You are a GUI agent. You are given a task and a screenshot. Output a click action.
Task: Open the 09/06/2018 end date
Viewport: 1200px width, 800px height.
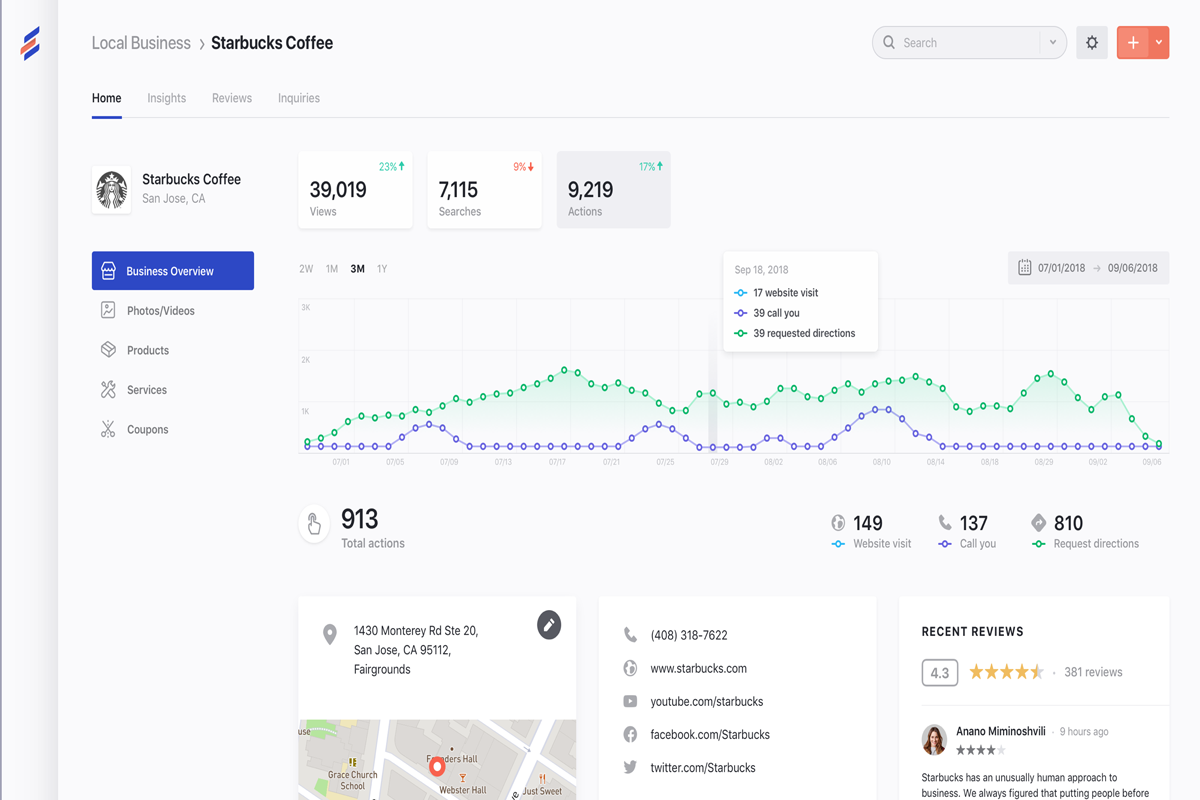(1132, 268)
